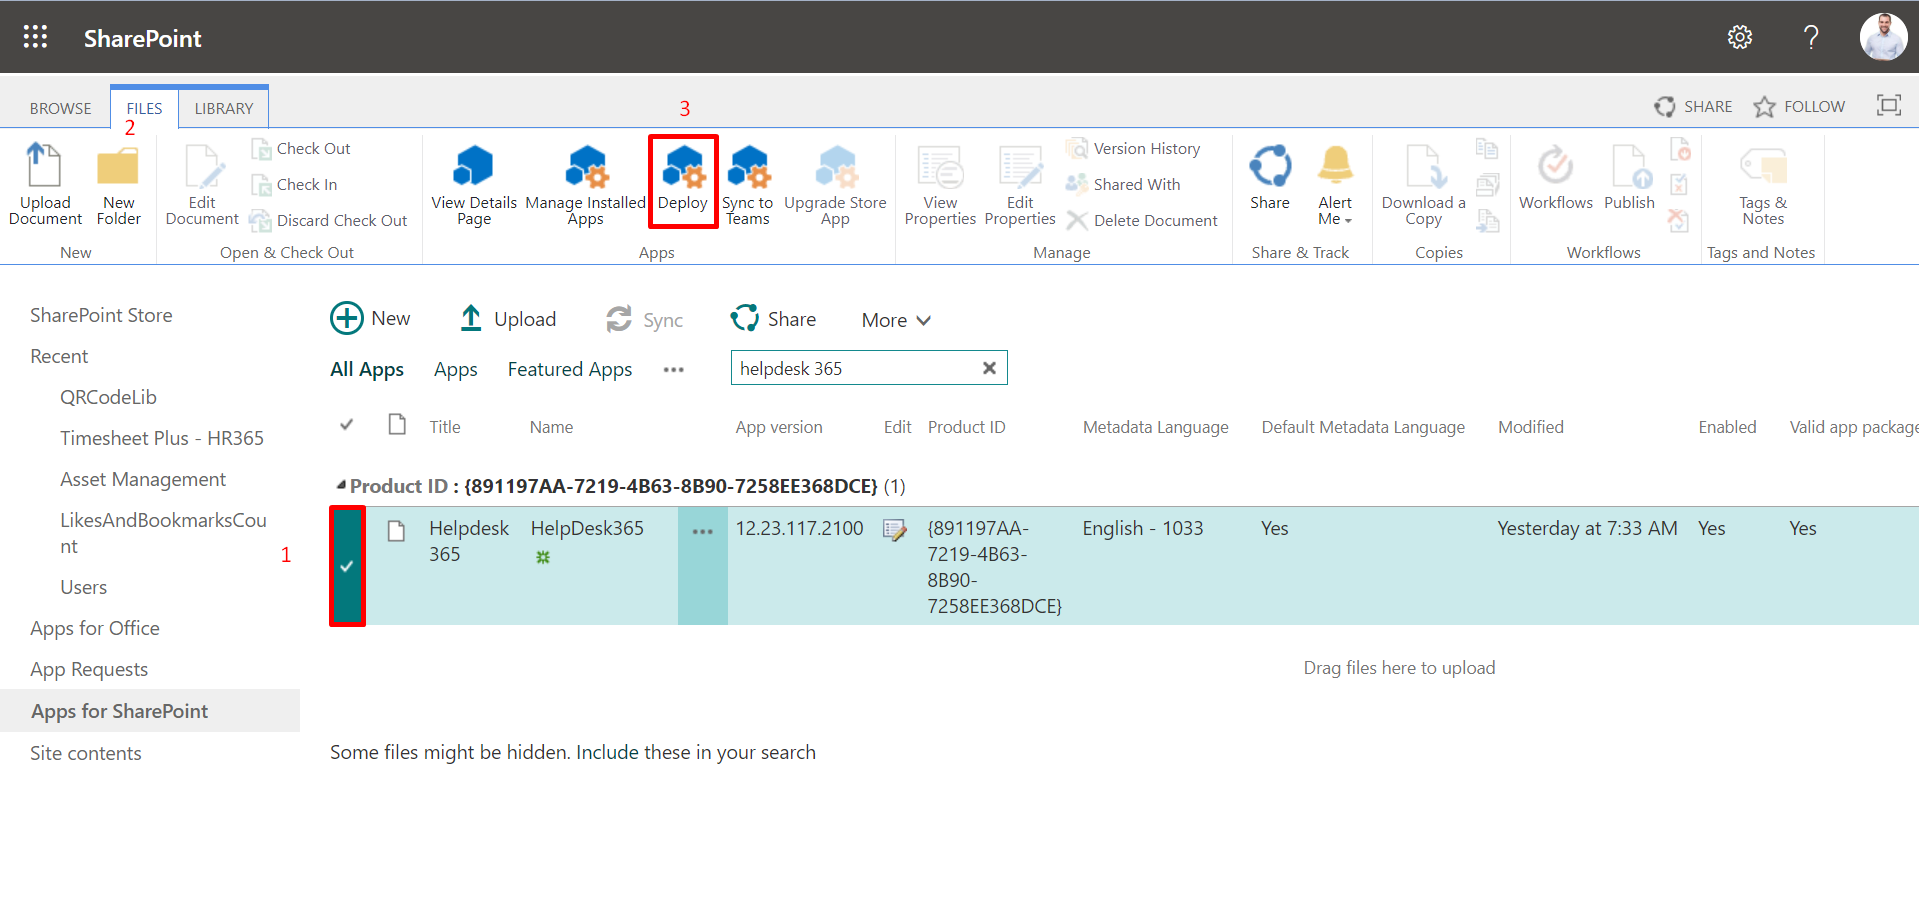The height and width of the screenshot is (901, 1919).
Task: Create a New Folder from ribbon
Action: 118,187
